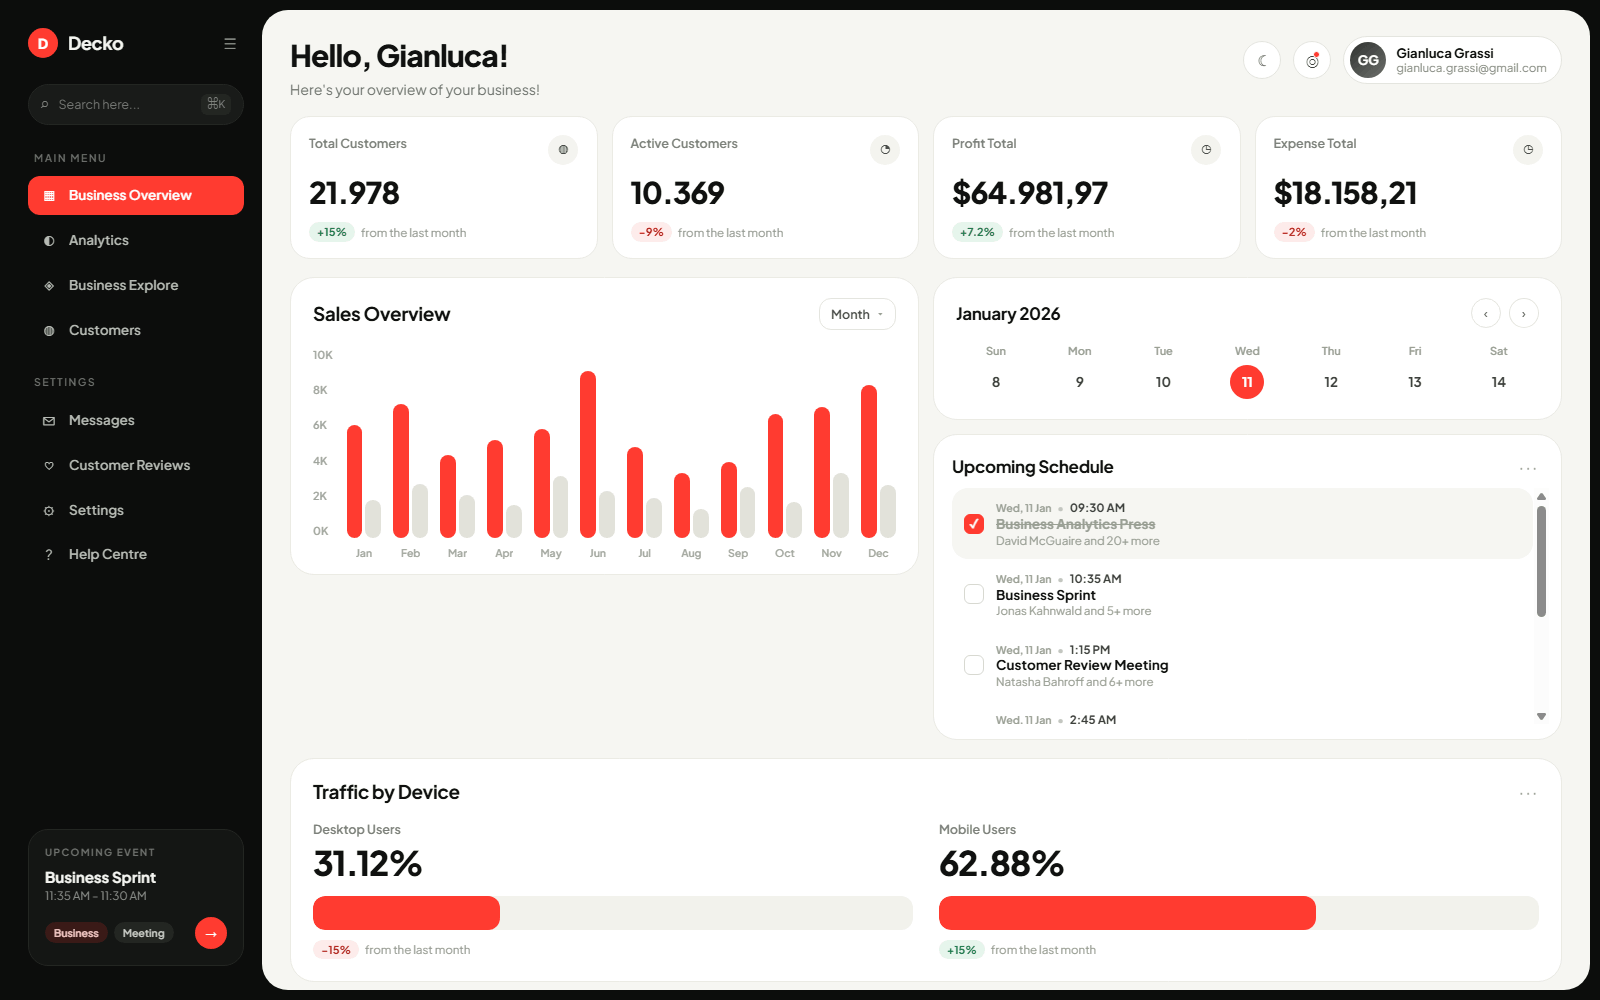The height and width of the screenshot is (1000, 1600).
Task: Open Business Explore menu item
Action: 136,285
